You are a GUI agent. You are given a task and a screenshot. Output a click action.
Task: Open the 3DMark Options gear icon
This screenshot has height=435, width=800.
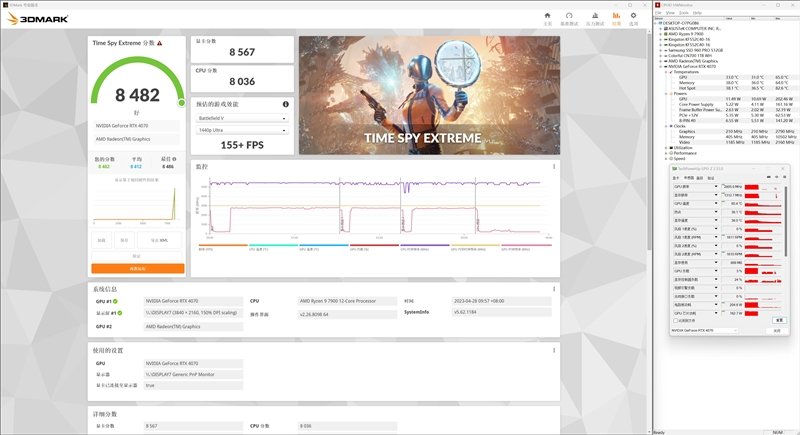633,15
